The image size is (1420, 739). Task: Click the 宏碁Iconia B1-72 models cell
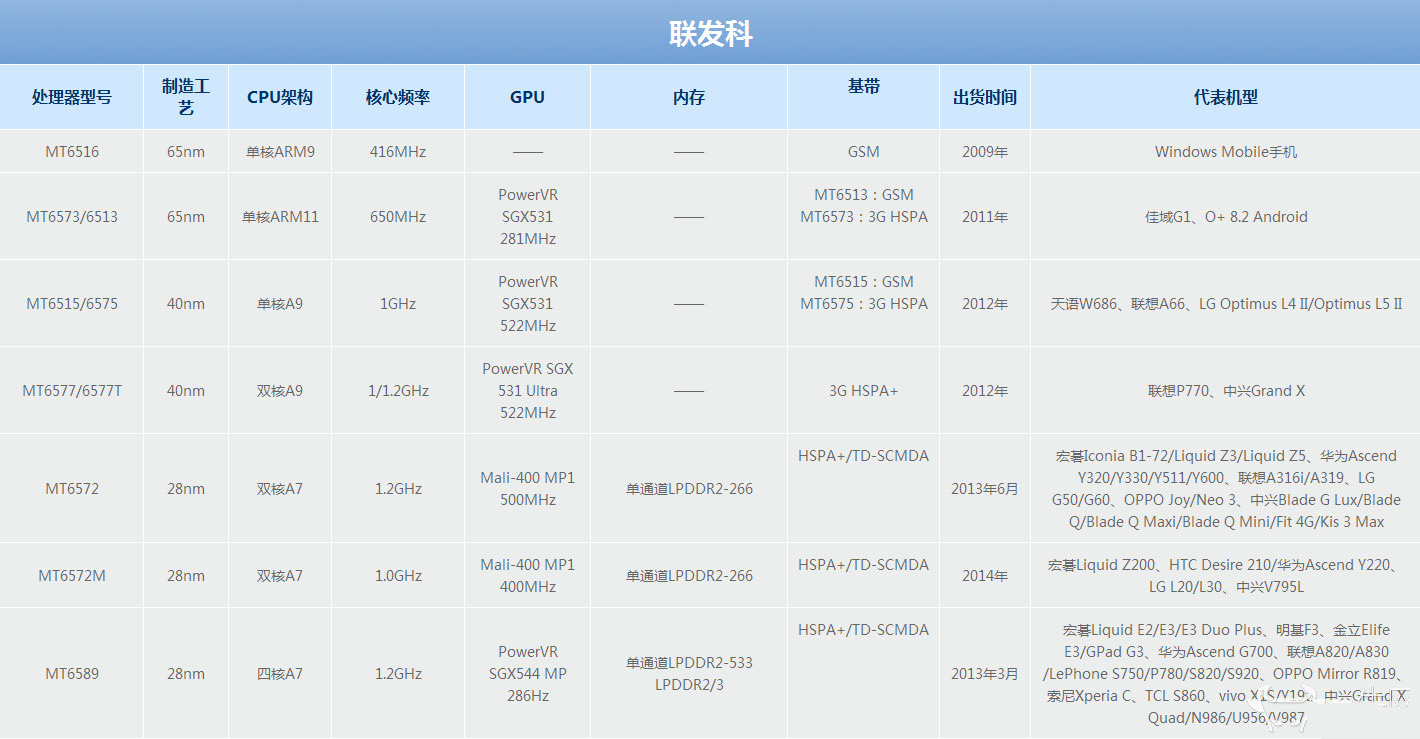(1225, 489)
